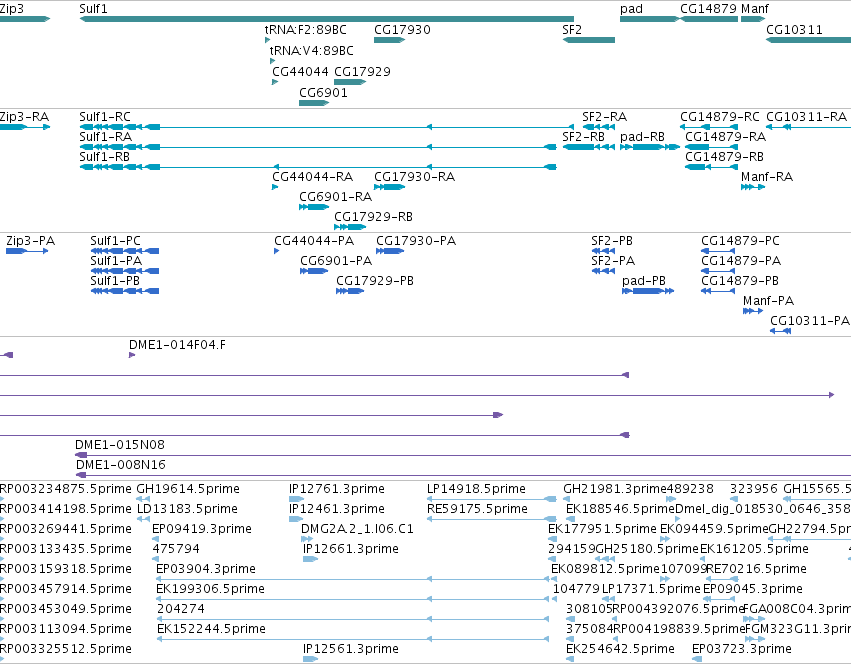The height and width of the screenshot is (664, 851).
Task: Click the Sulf1 gene label
Action: coord(93,9)
